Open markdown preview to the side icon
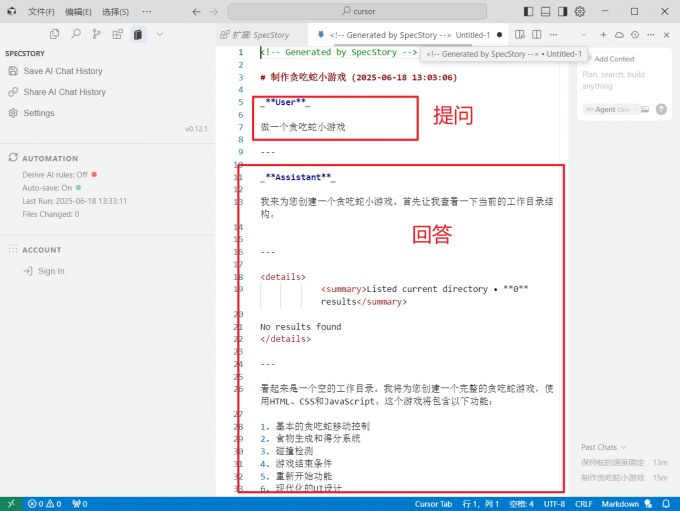This screenshot has width=680, height=511. pos(520,34)
